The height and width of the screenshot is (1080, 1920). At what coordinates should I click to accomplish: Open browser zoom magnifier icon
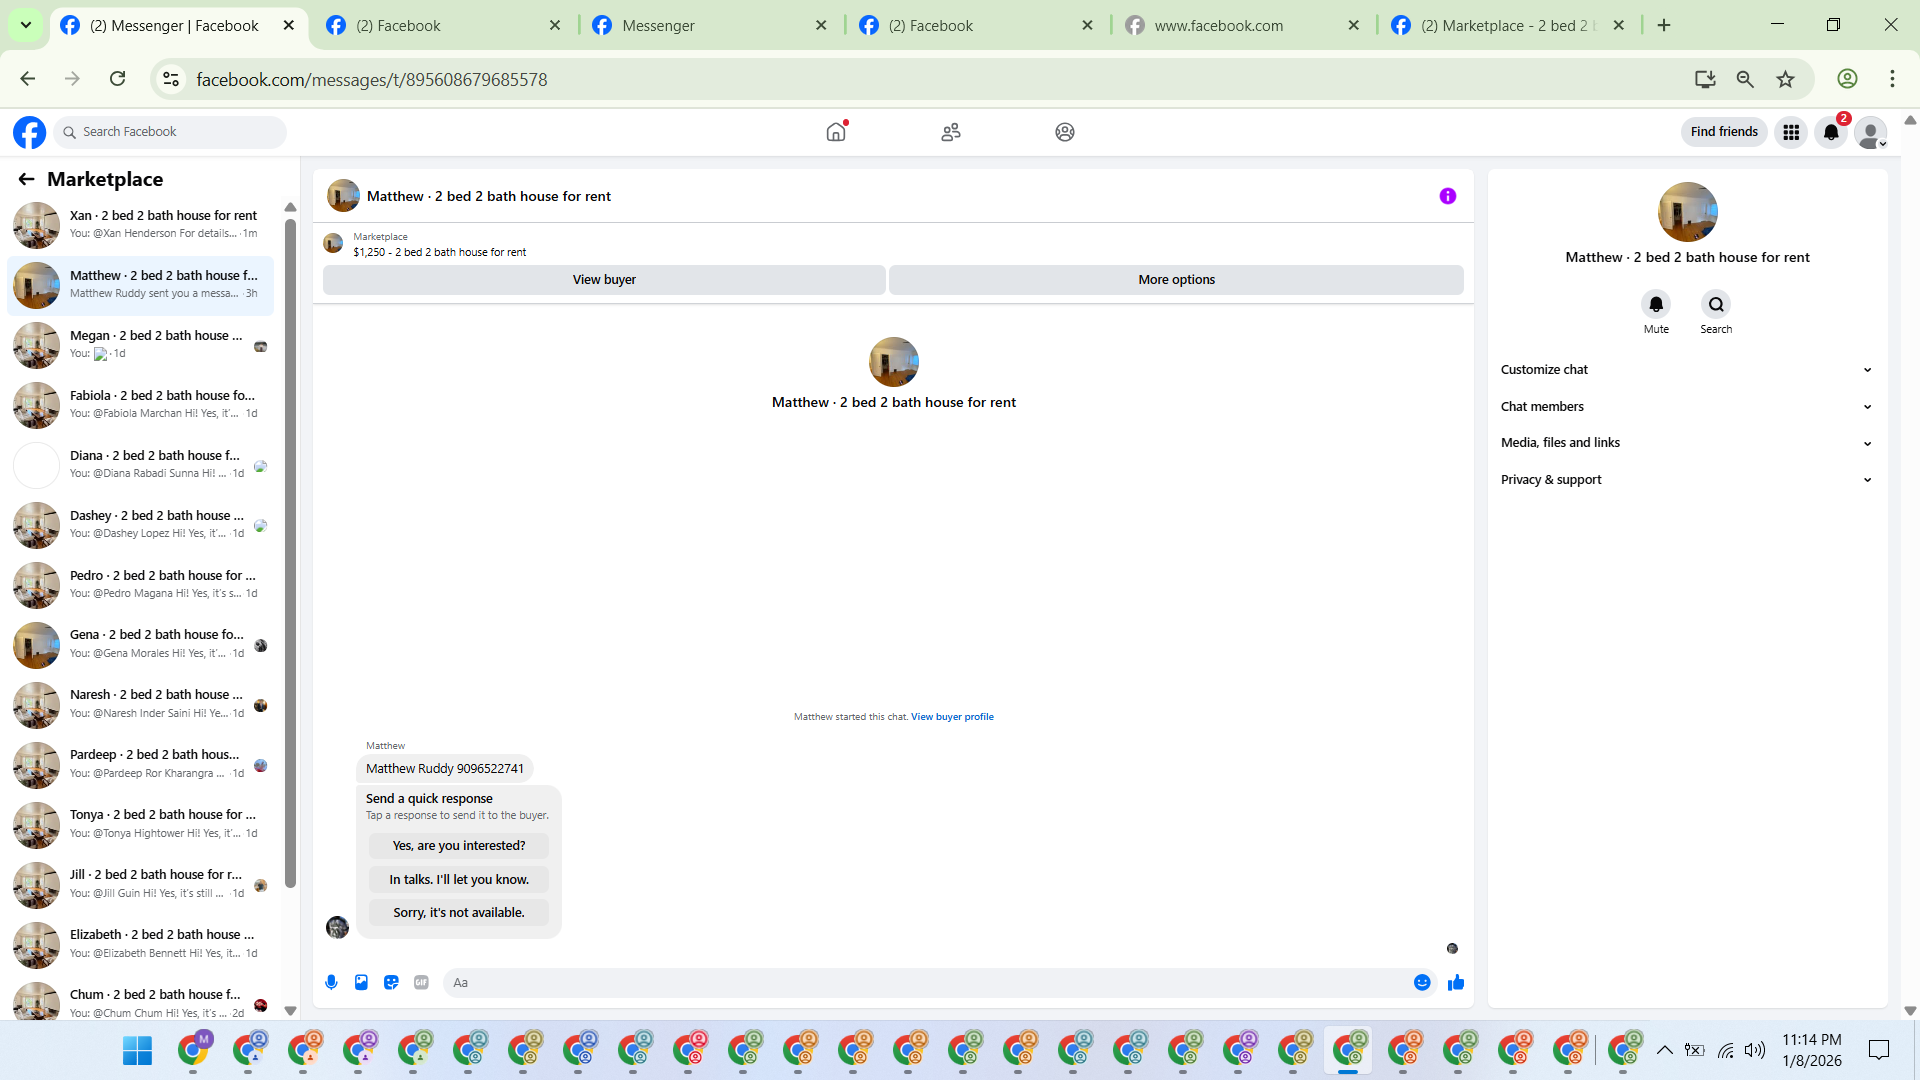tap(1745, 79)
